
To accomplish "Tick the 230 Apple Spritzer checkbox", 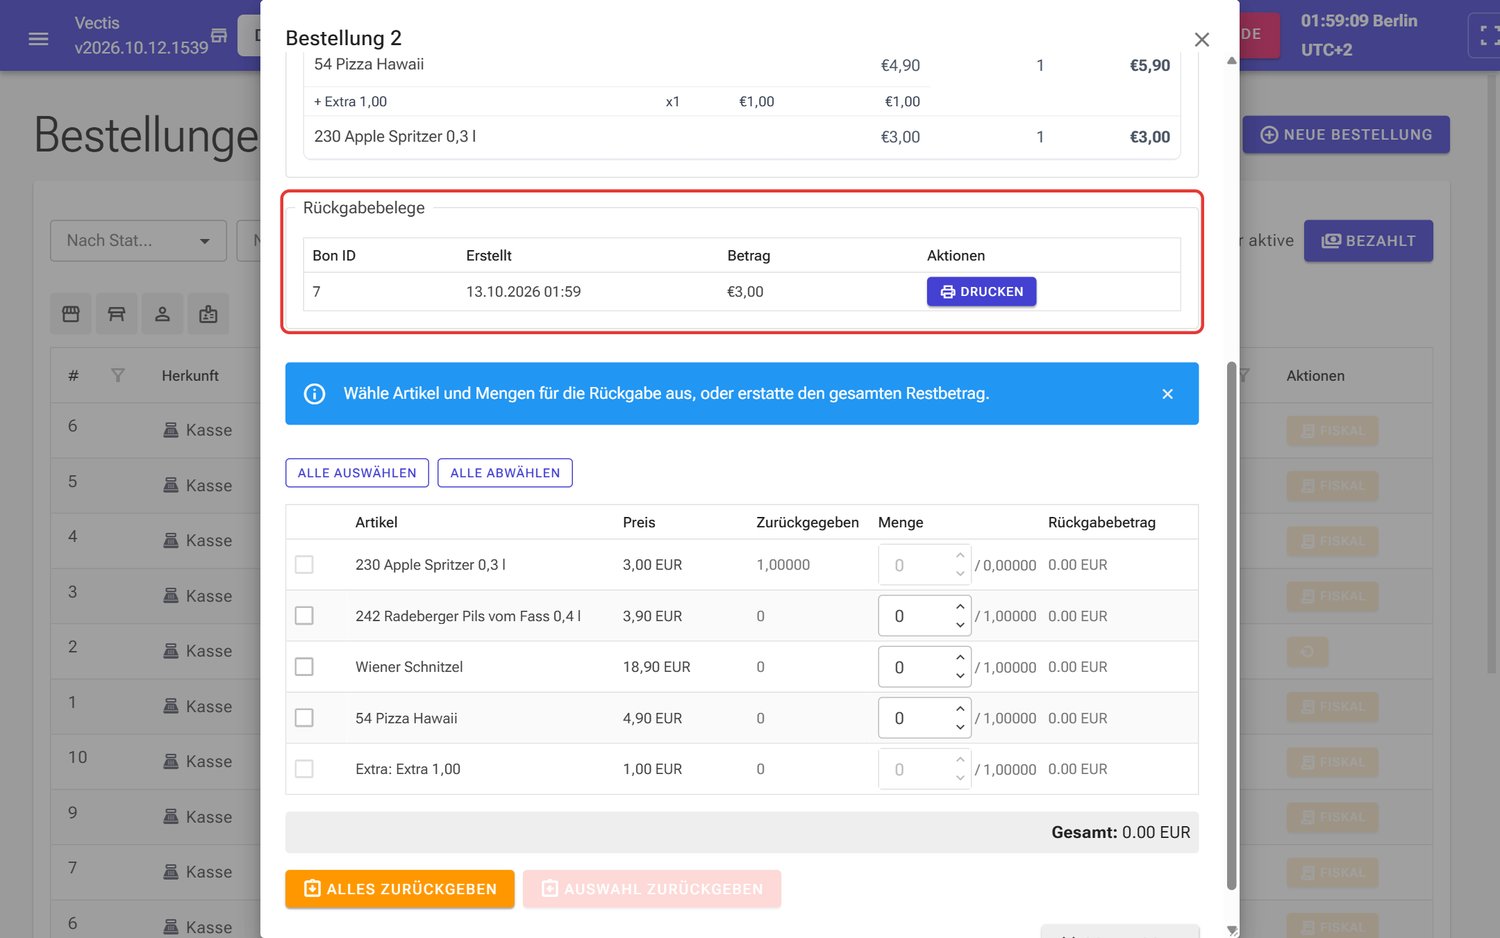I will pos(304,565).
